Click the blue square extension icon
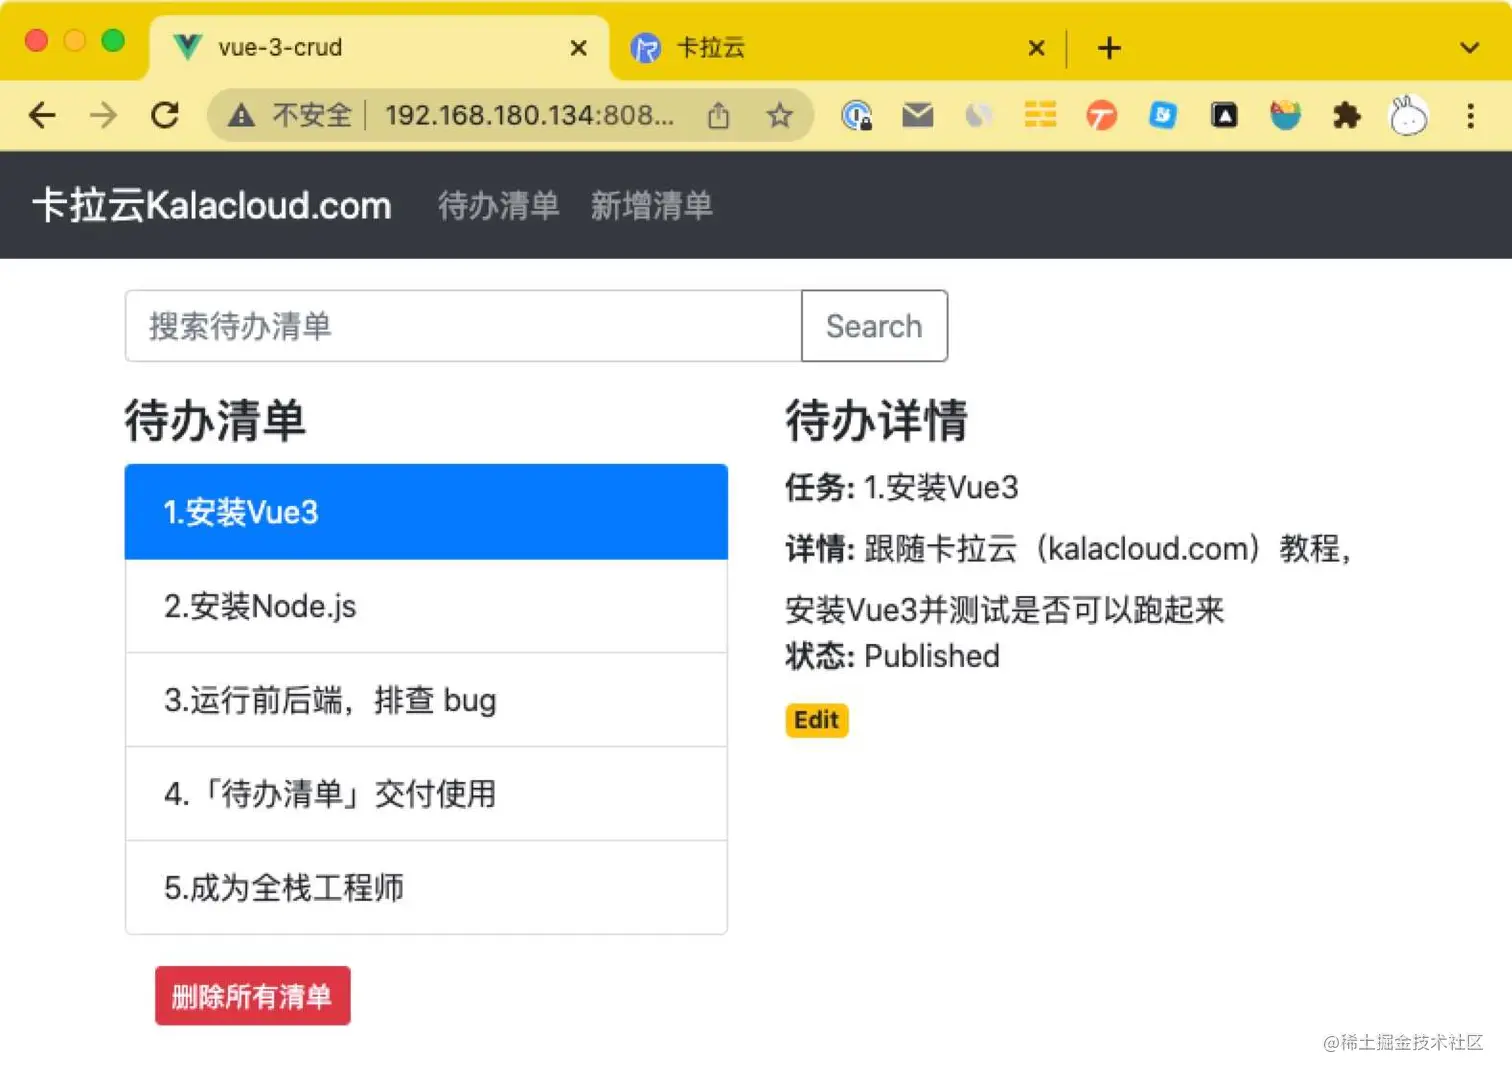This screenshot has width=1512, height=1081. (1162, 116)
